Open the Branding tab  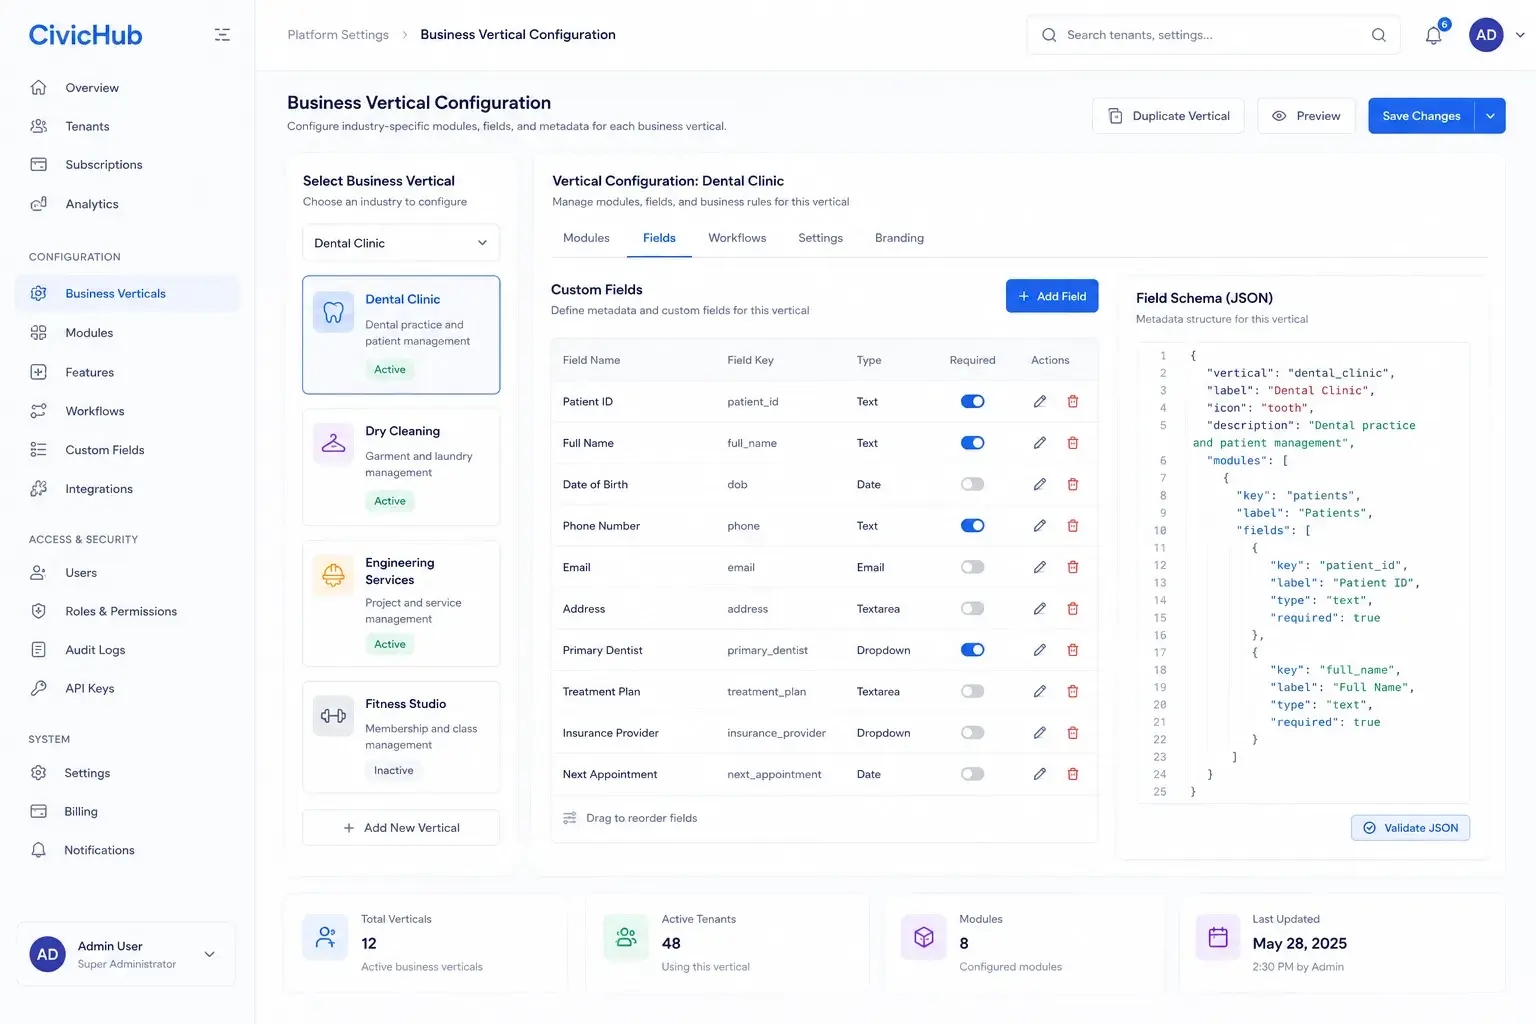(x=899, y=238)
